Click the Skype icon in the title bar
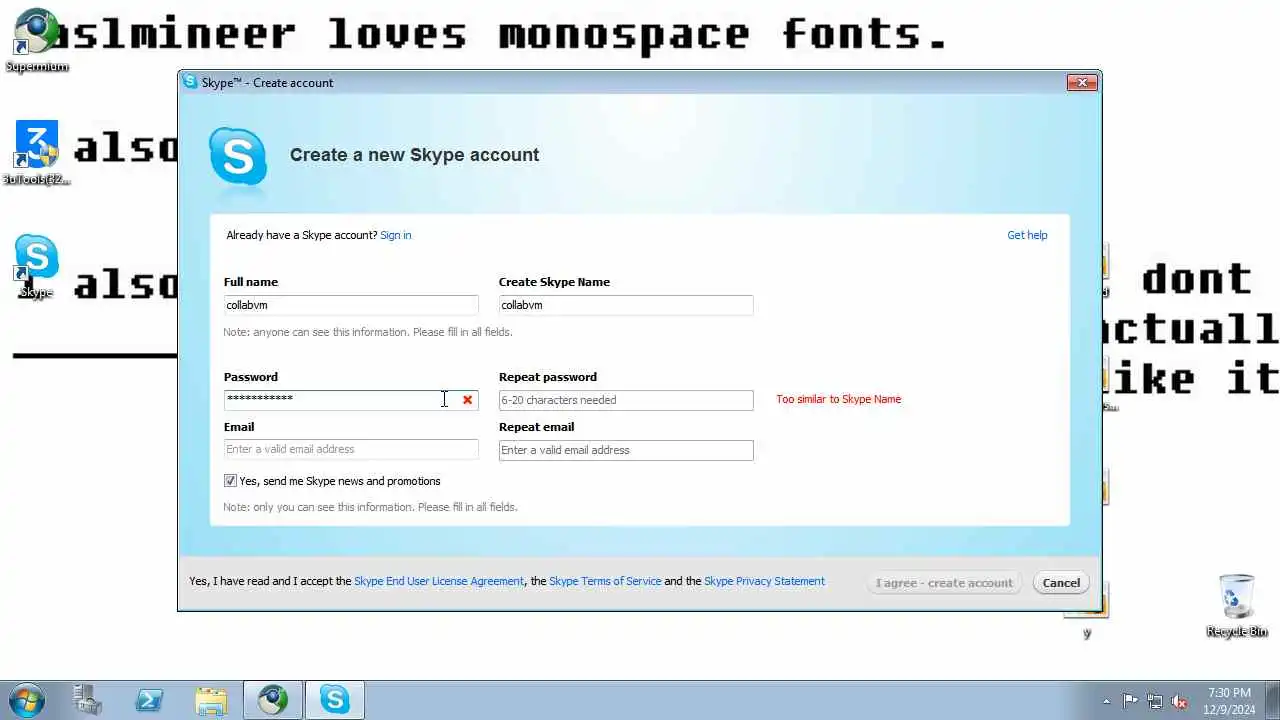Image resolution: width=1280 pixels, height=720 pixels. [190, 82]
